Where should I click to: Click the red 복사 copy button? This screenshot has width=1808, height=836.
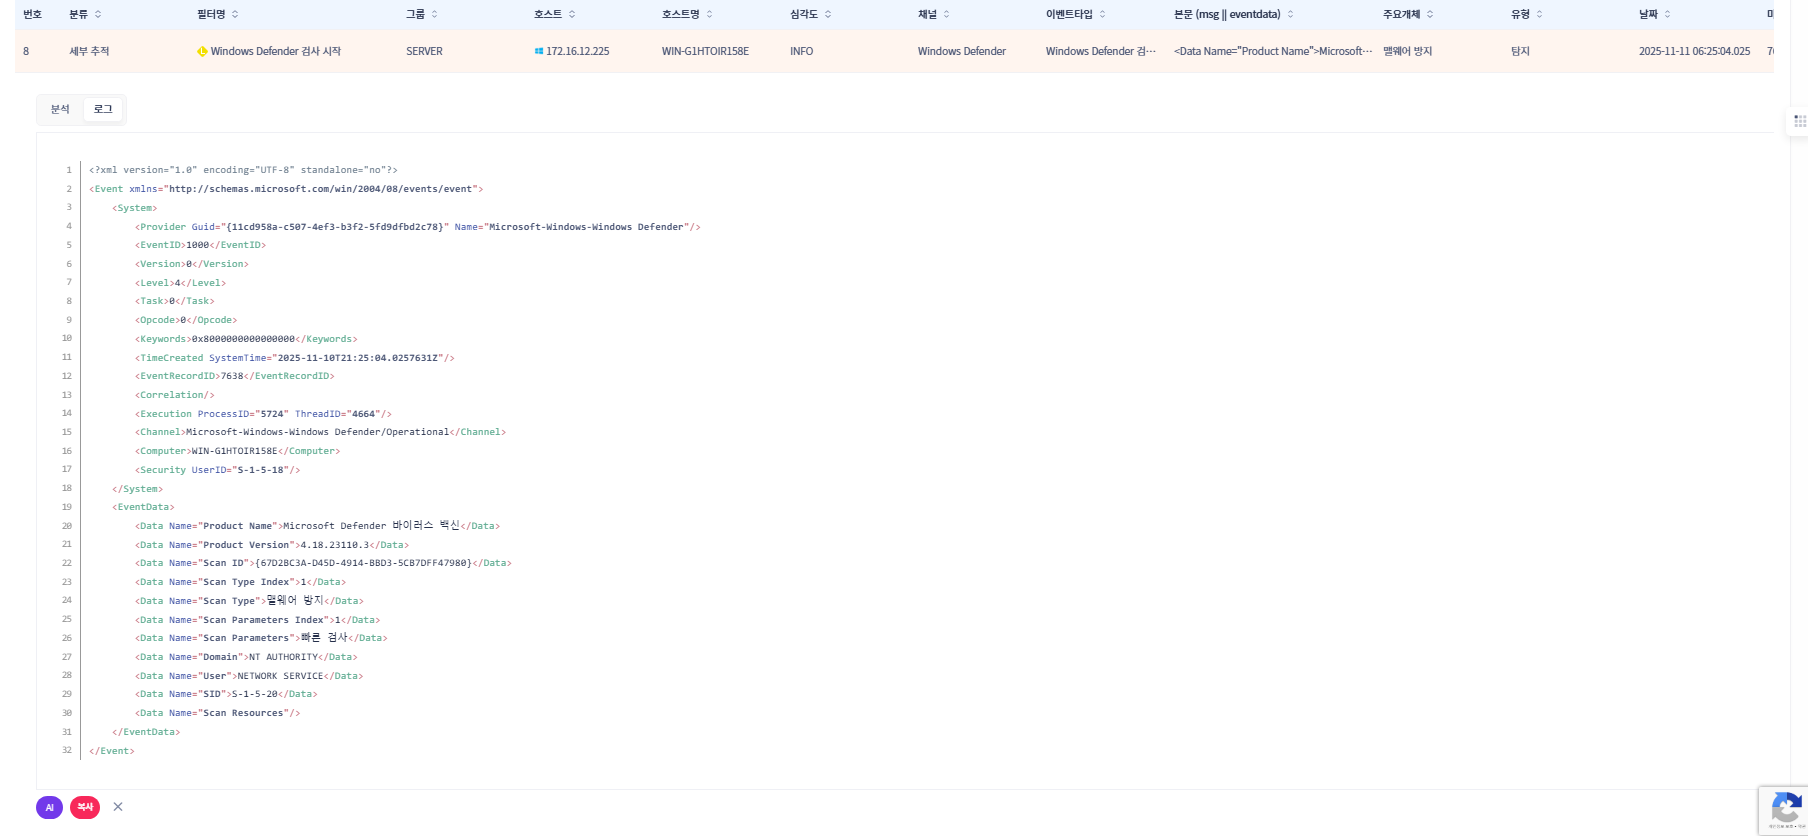click(85, 807)
